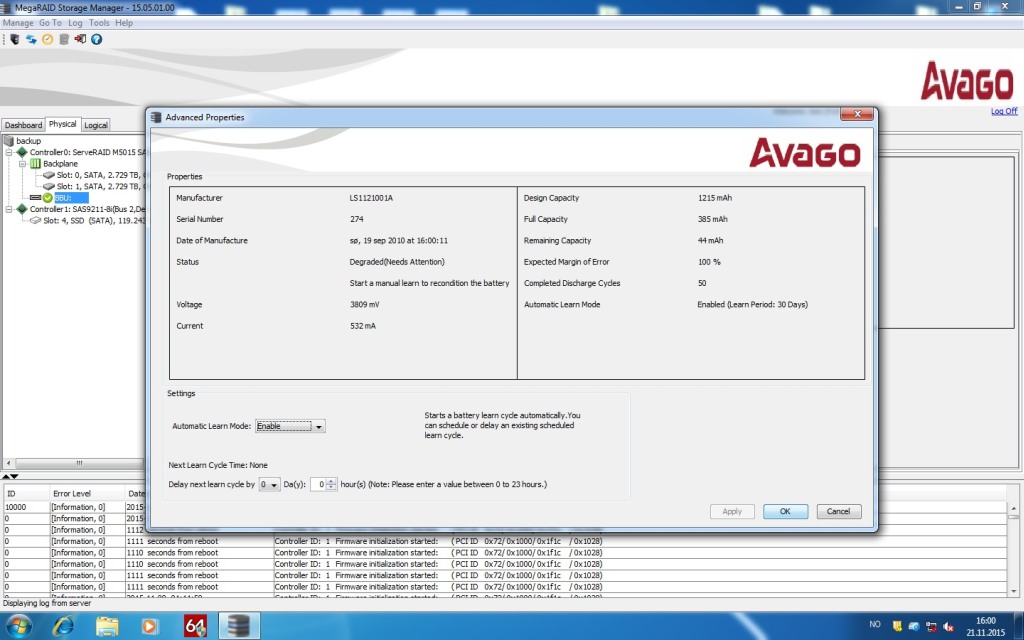Open the Help menu

[124, 23]
